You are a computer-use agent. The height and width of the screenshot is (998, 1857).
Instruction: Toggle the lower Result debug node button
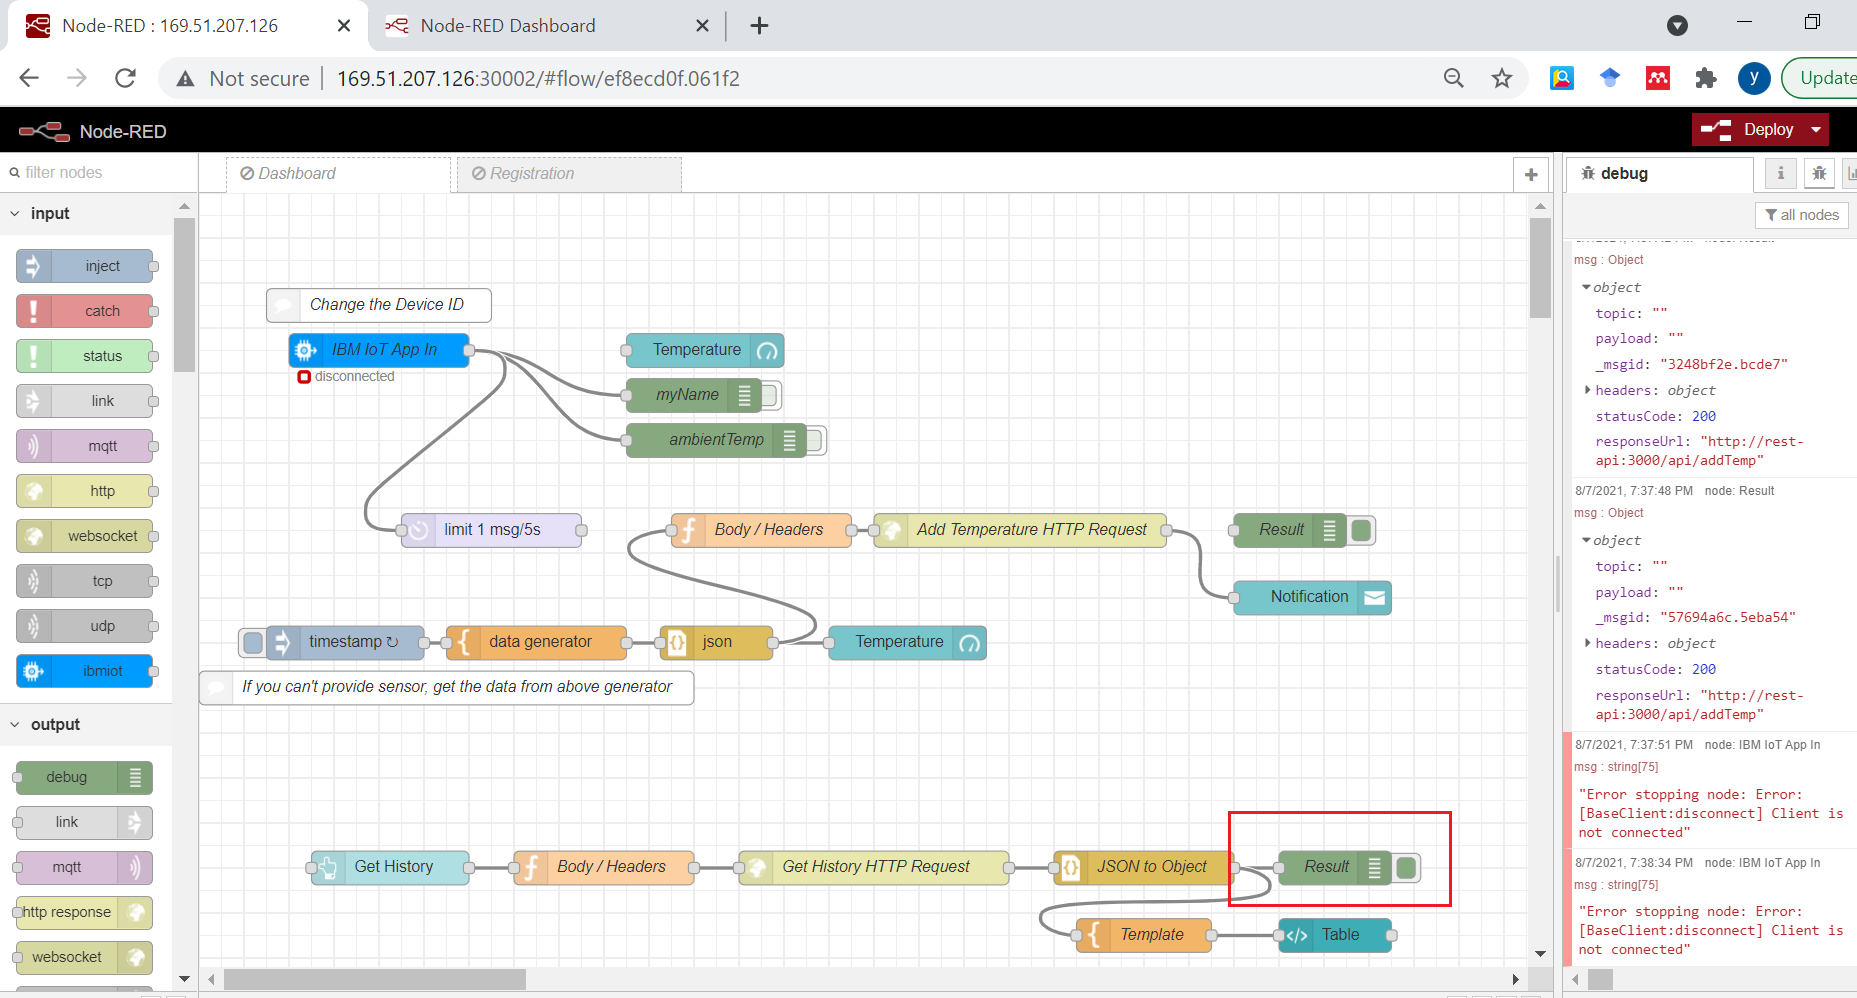pos(1406,867)
